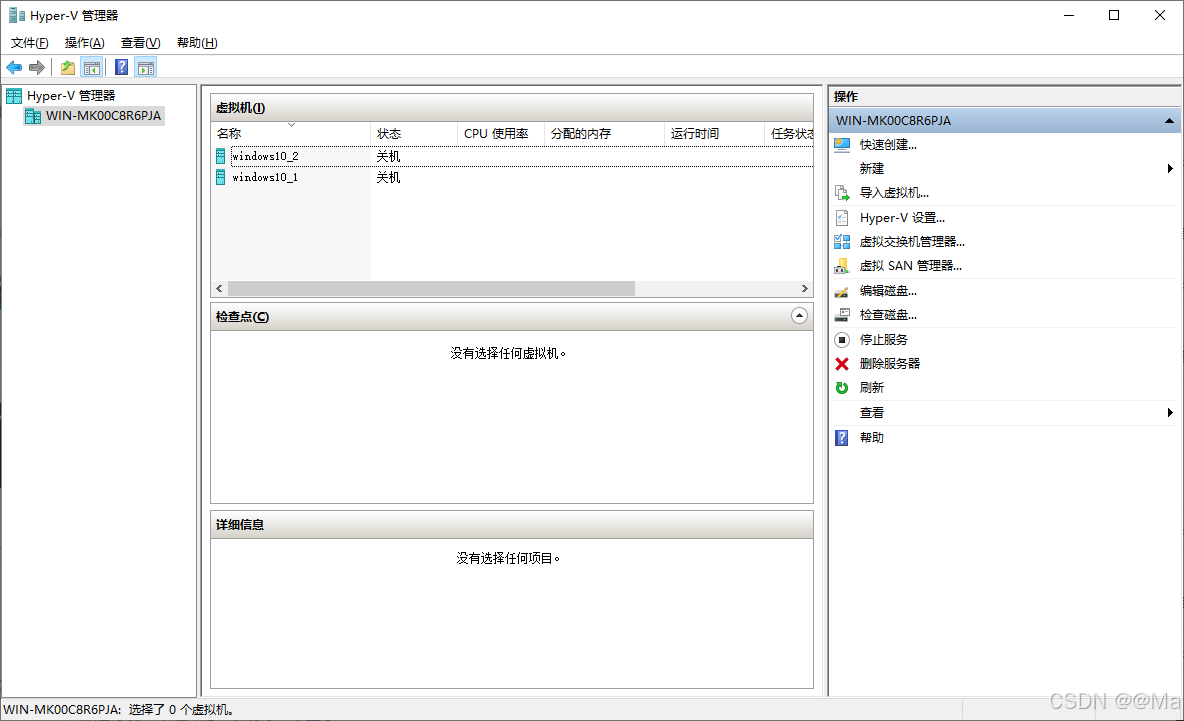The image size is (1184, 721).
Task: Click the VM list scroll right arrow
Action: click(804, 289)
